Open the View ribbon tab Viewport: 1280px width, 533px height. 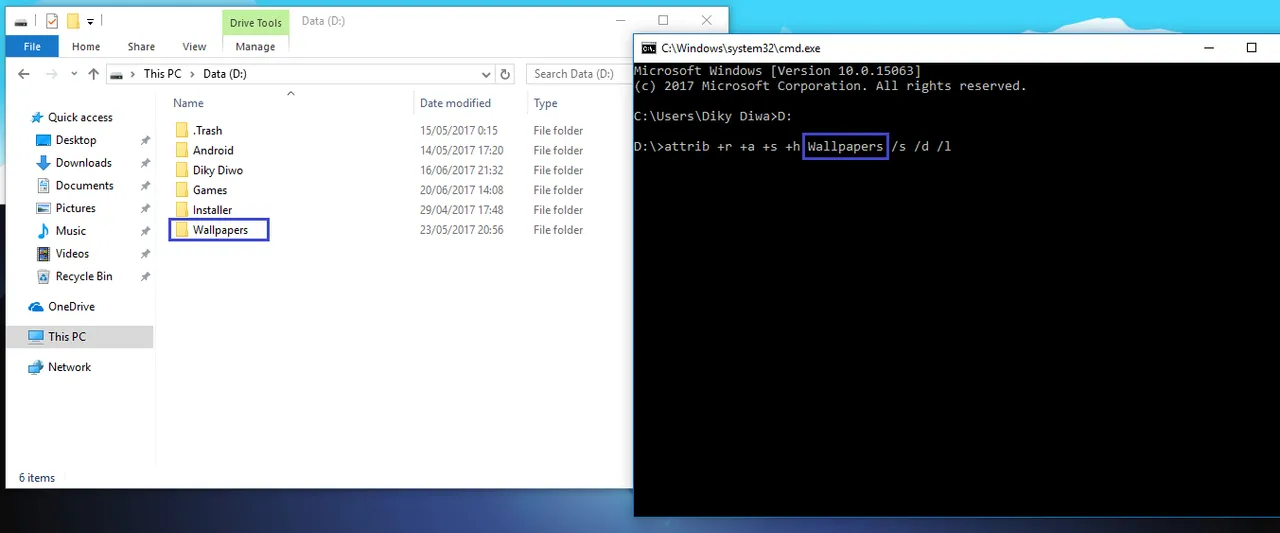pos(194,46)
